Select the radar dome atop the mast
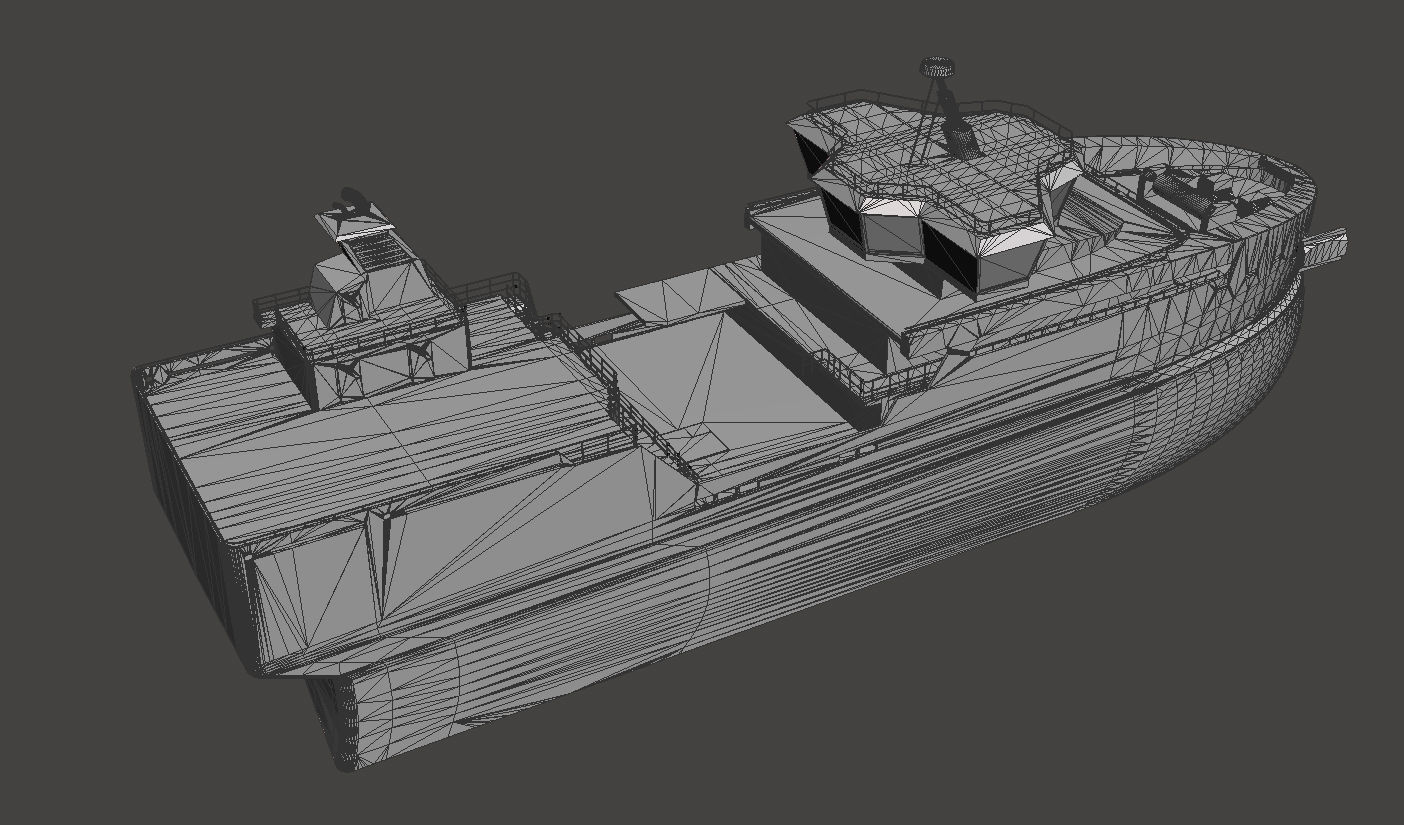 click(937, 67)
